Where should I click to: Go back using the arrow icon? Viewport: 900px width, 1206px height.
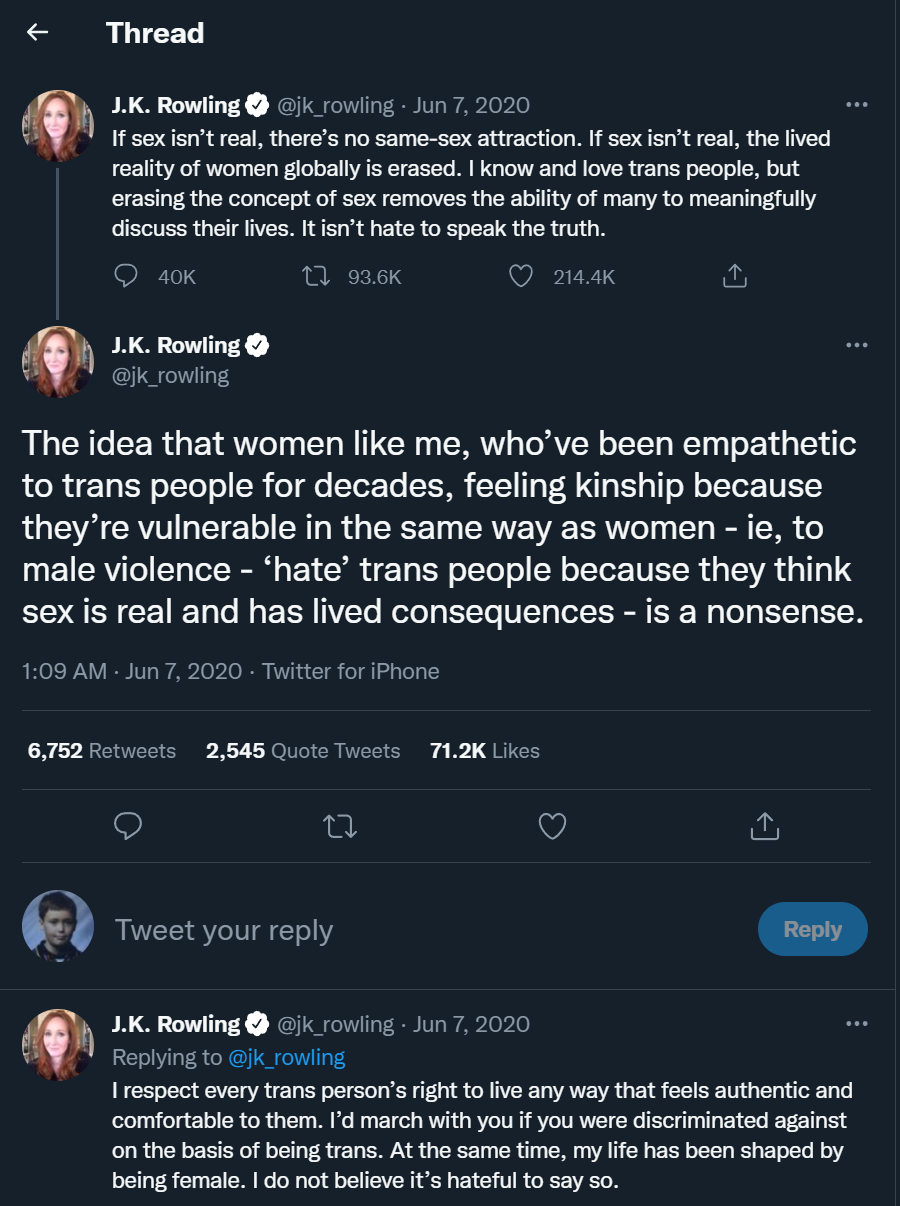37,33
